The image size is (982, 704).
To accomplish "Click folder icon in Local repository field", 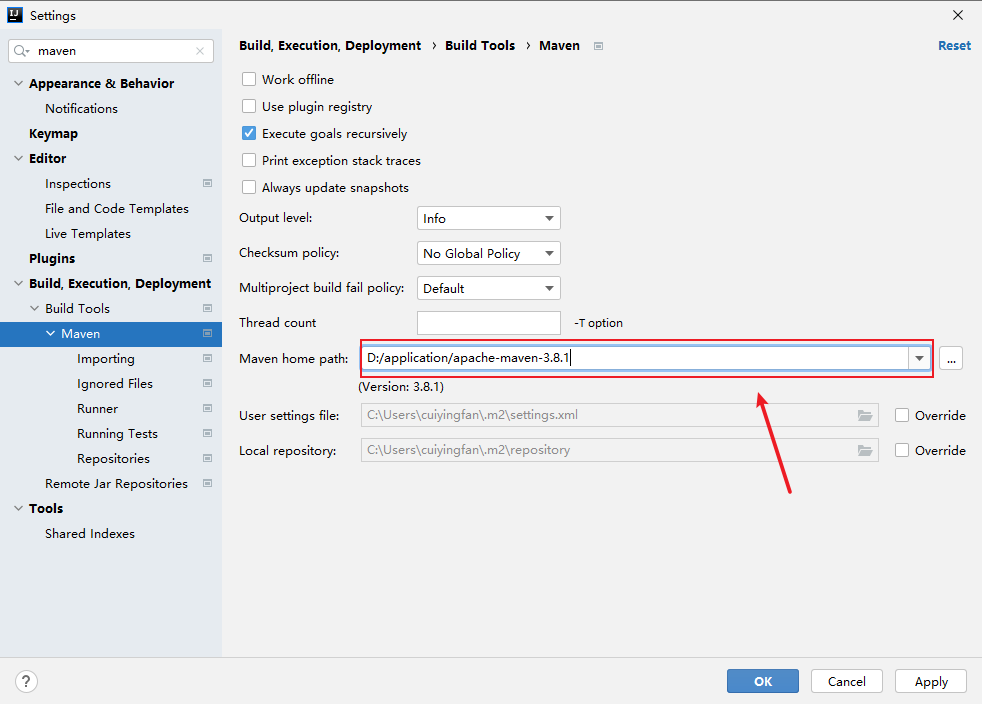I will pos(865,450).
